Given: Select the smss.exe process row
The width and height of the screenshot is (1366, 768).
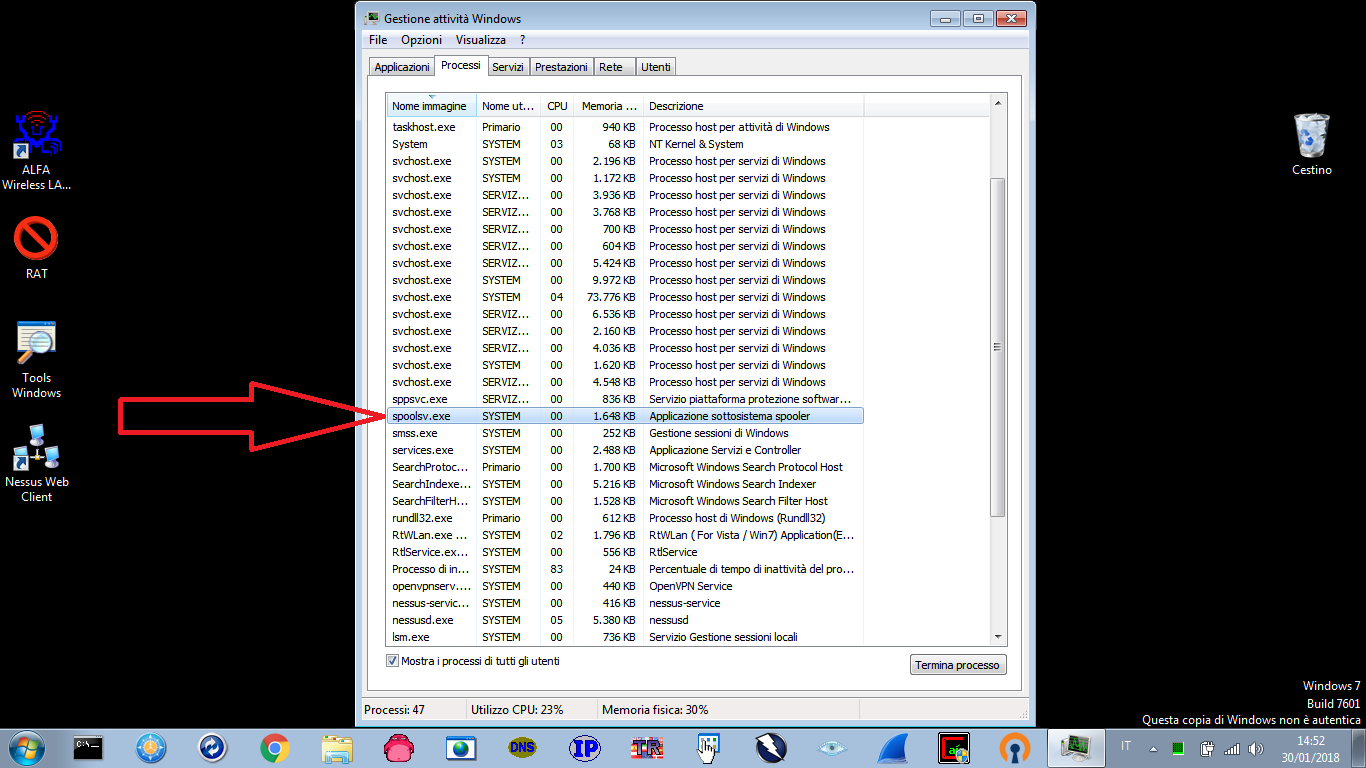Looking at the screenshot, I should tap(625, 433).
